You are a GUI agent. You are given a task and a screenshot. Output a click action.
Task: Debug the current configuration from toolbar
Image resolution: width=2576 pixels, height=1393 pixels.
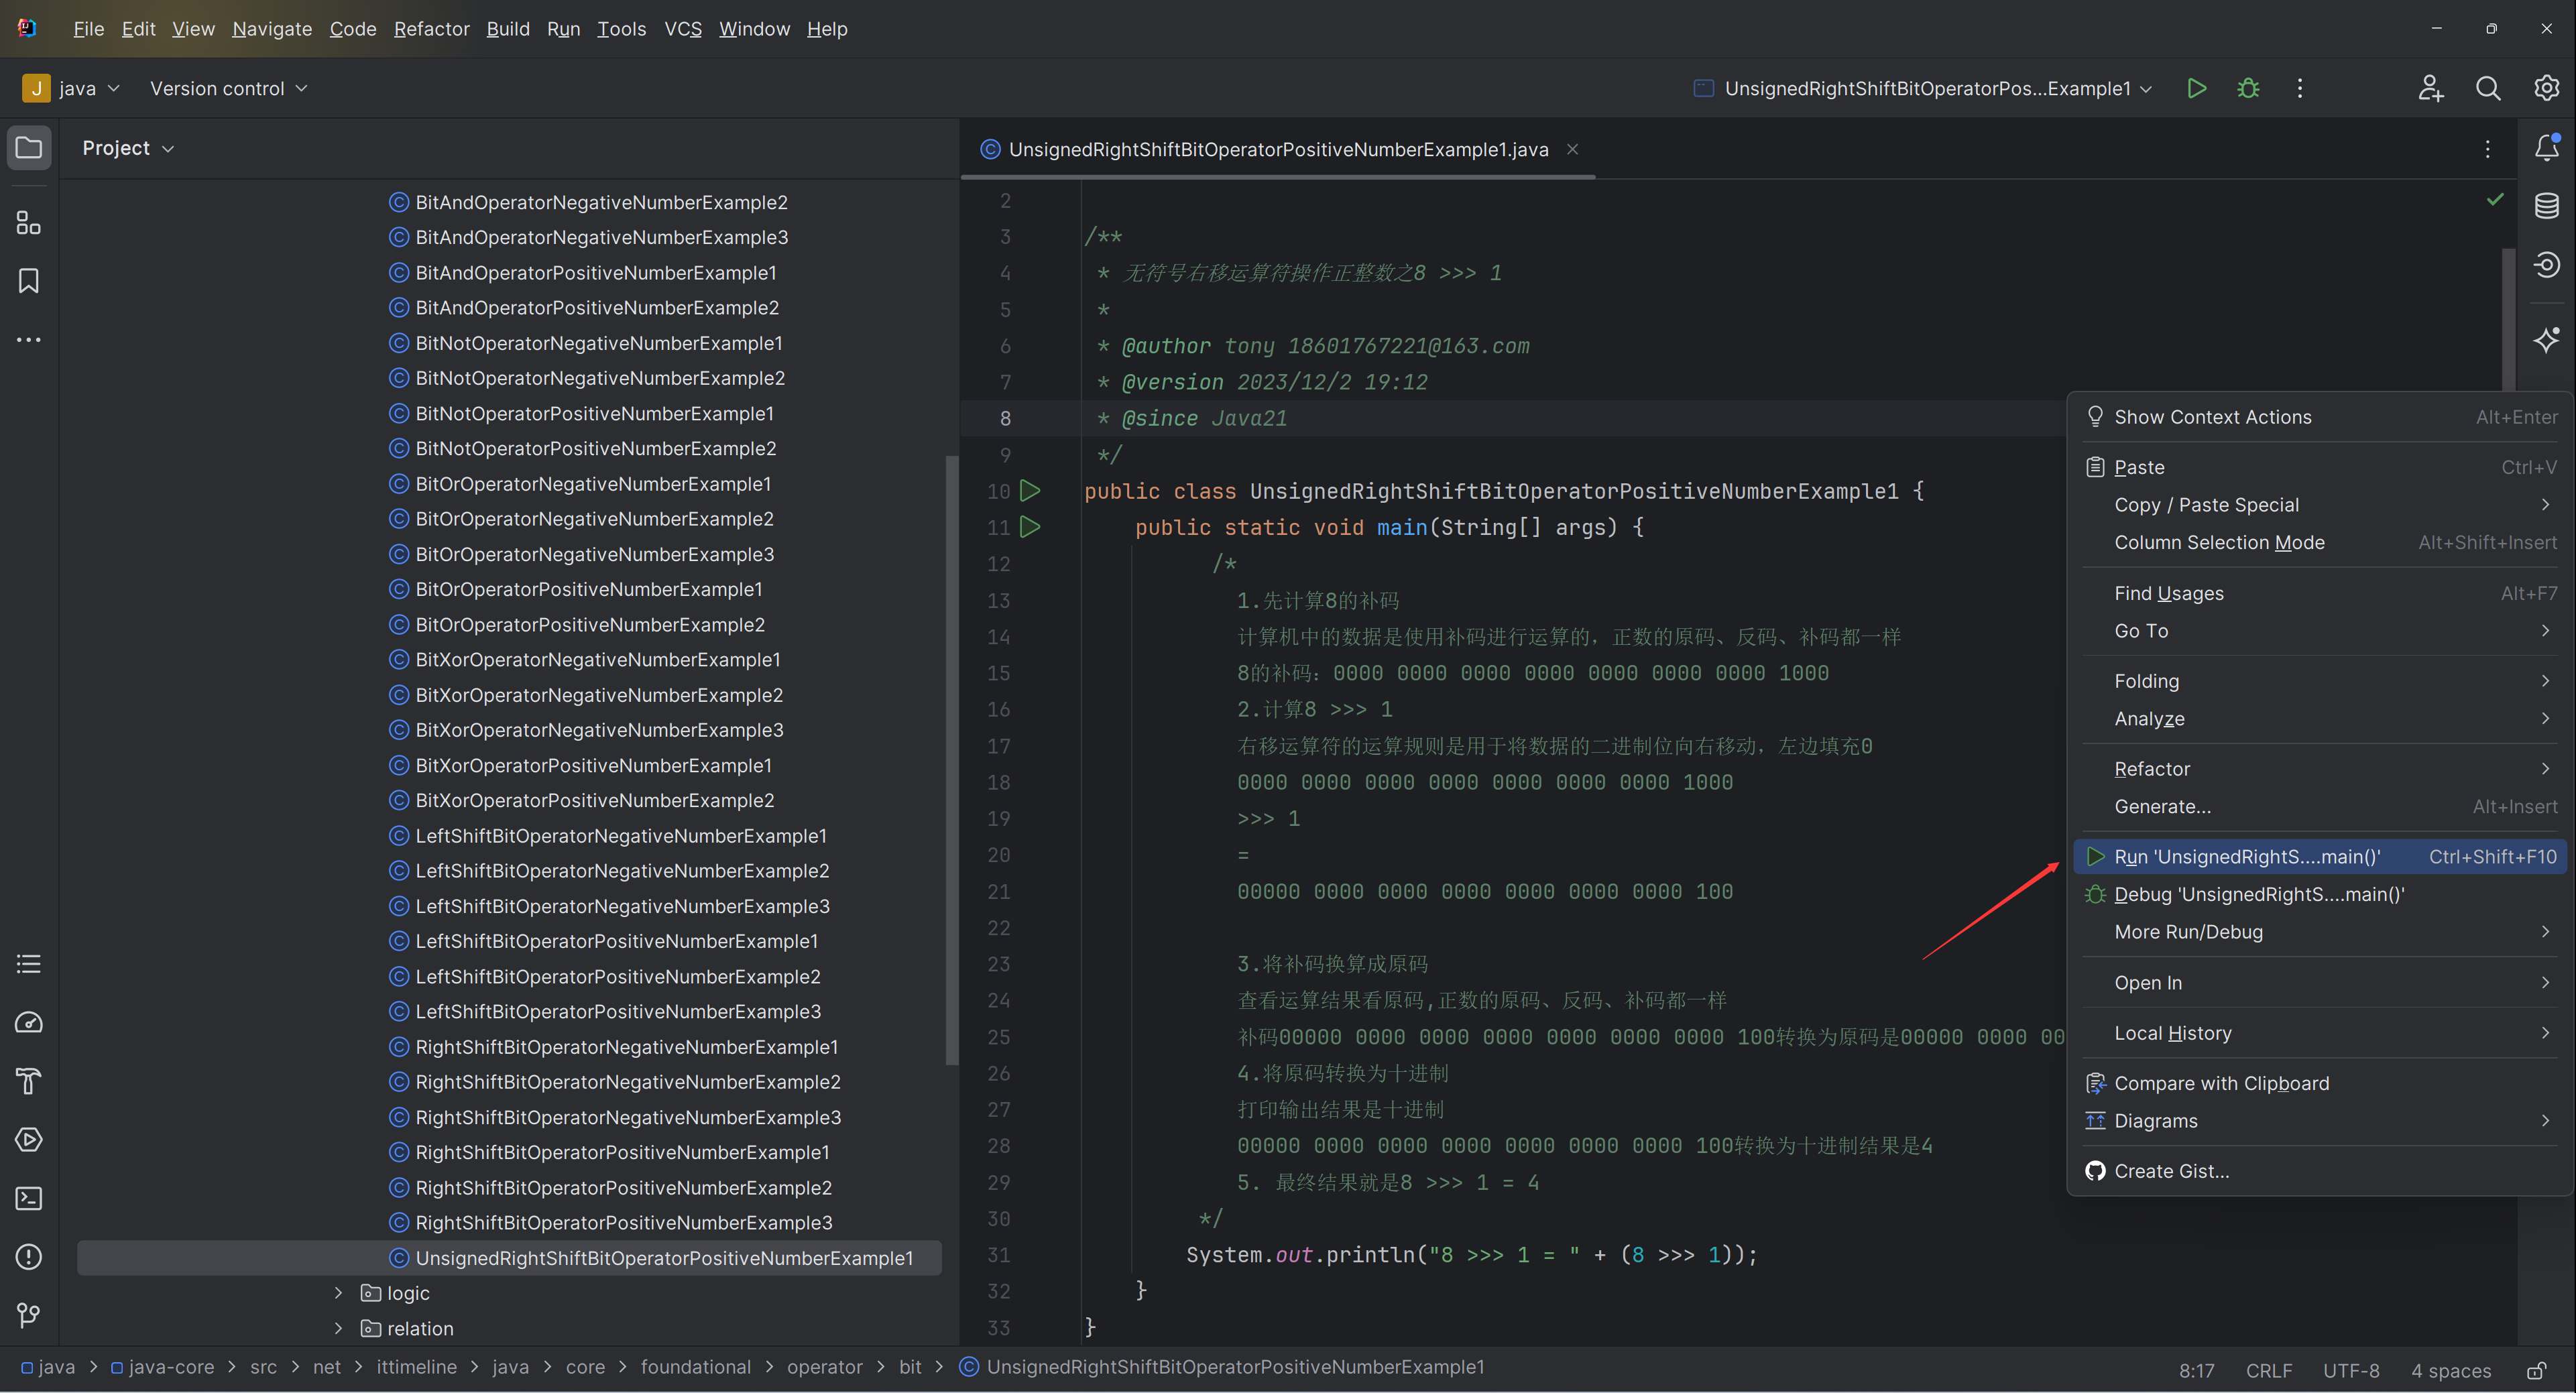2248,88
